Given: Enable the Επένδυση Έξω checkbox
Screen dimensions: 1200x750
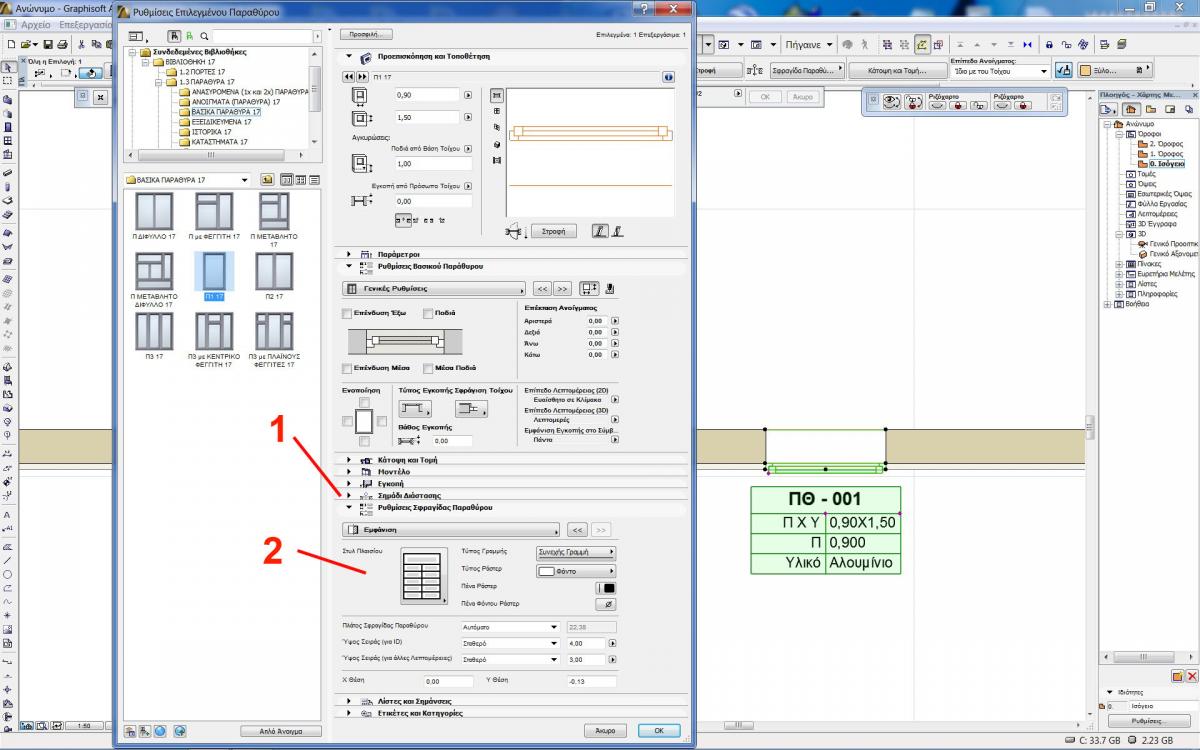Looking at the screenshot, I should click(347, 314).
